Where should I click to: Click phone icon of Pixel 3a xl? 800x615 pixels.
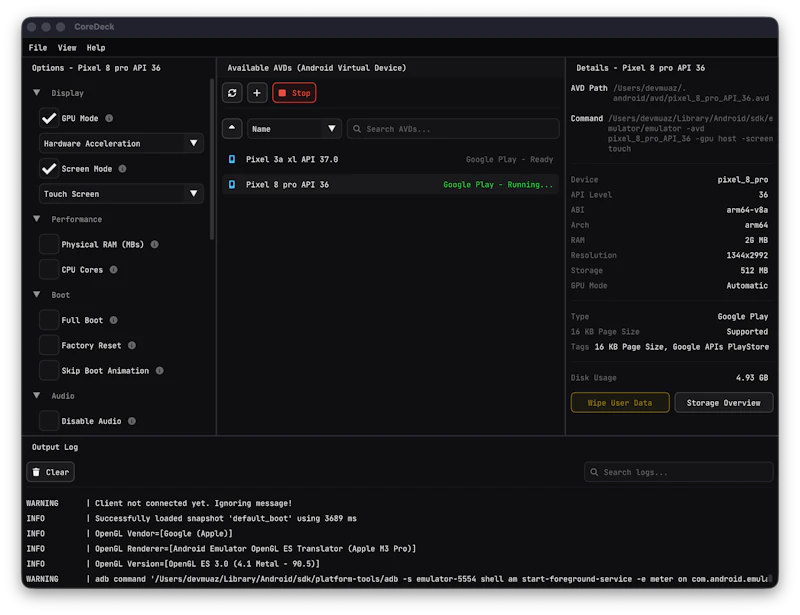[x=232, y=159]
